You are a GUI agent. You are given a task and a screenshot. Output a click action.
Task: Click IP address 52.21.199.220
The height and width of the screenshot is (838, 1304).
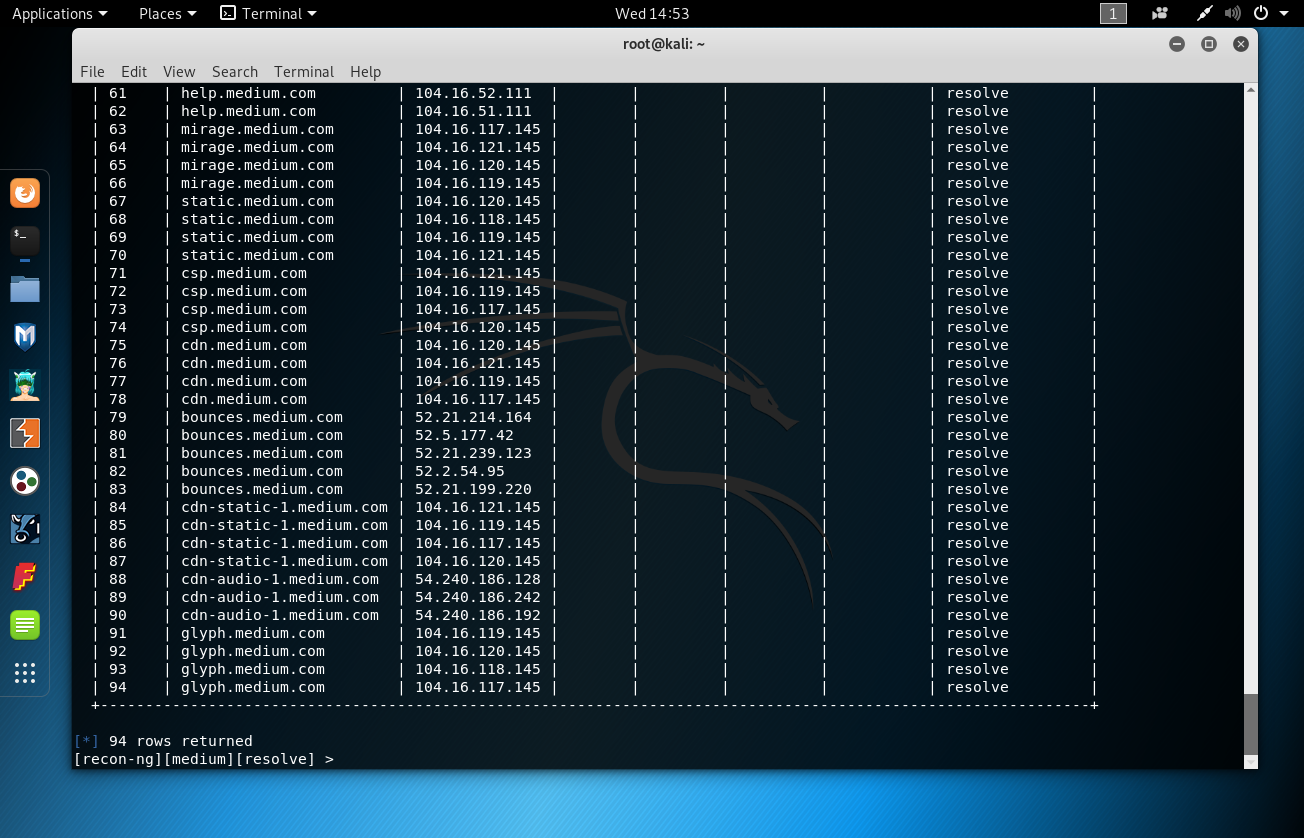pyautogui.click(x=473, y=489)
